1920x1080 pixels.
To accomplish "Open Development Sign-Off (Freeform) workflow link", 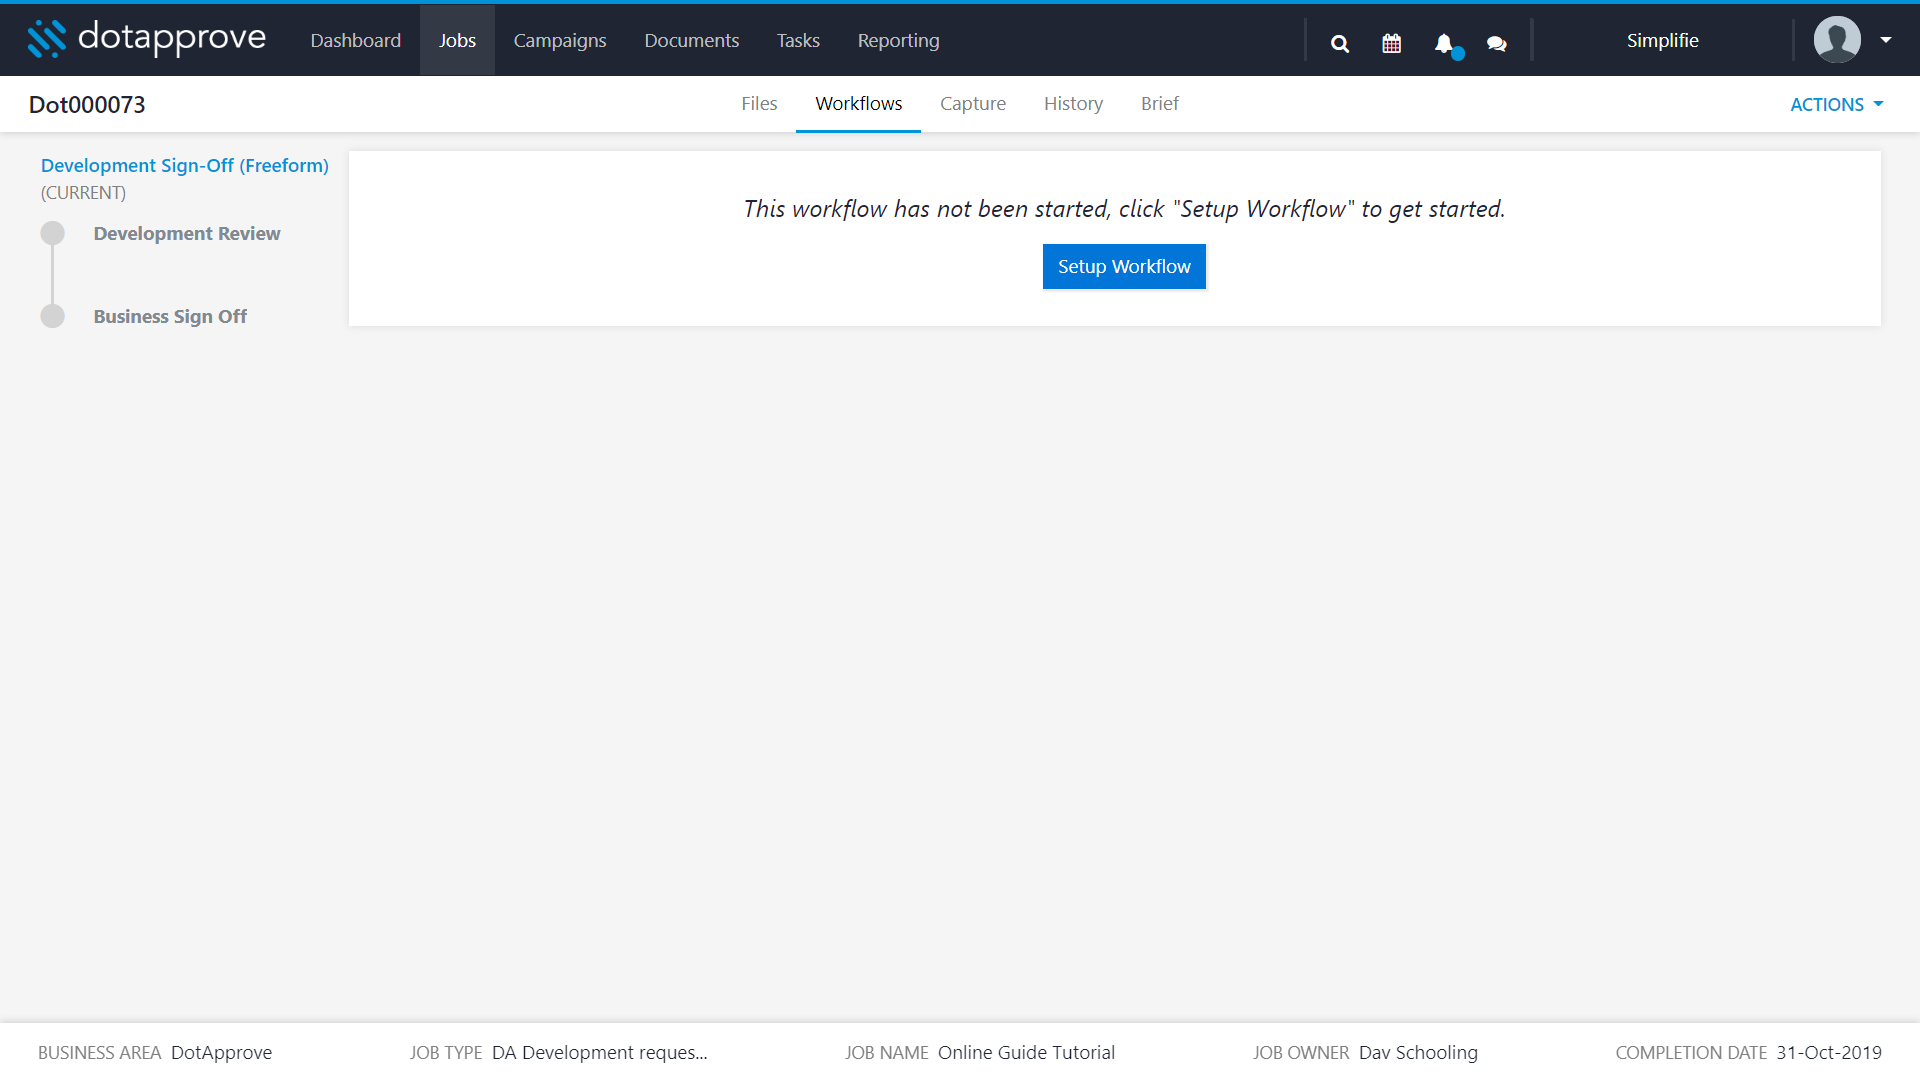I will [185, 165].
